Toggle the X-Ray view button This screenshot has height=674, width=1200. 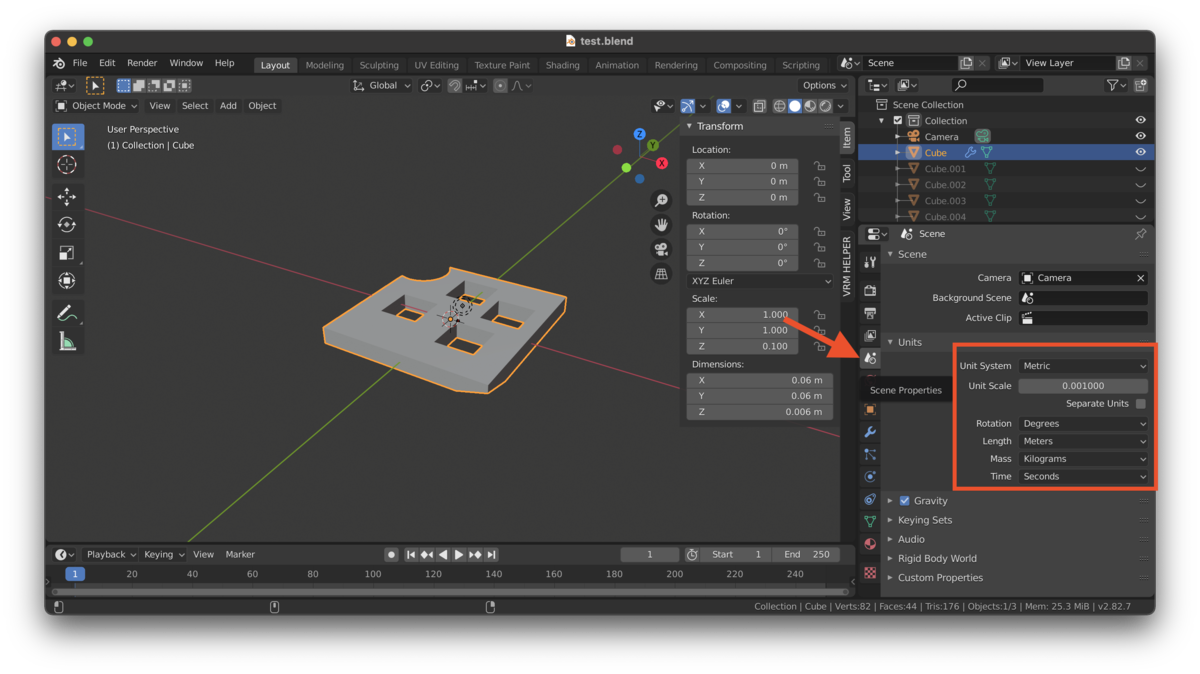coord(760,106)
